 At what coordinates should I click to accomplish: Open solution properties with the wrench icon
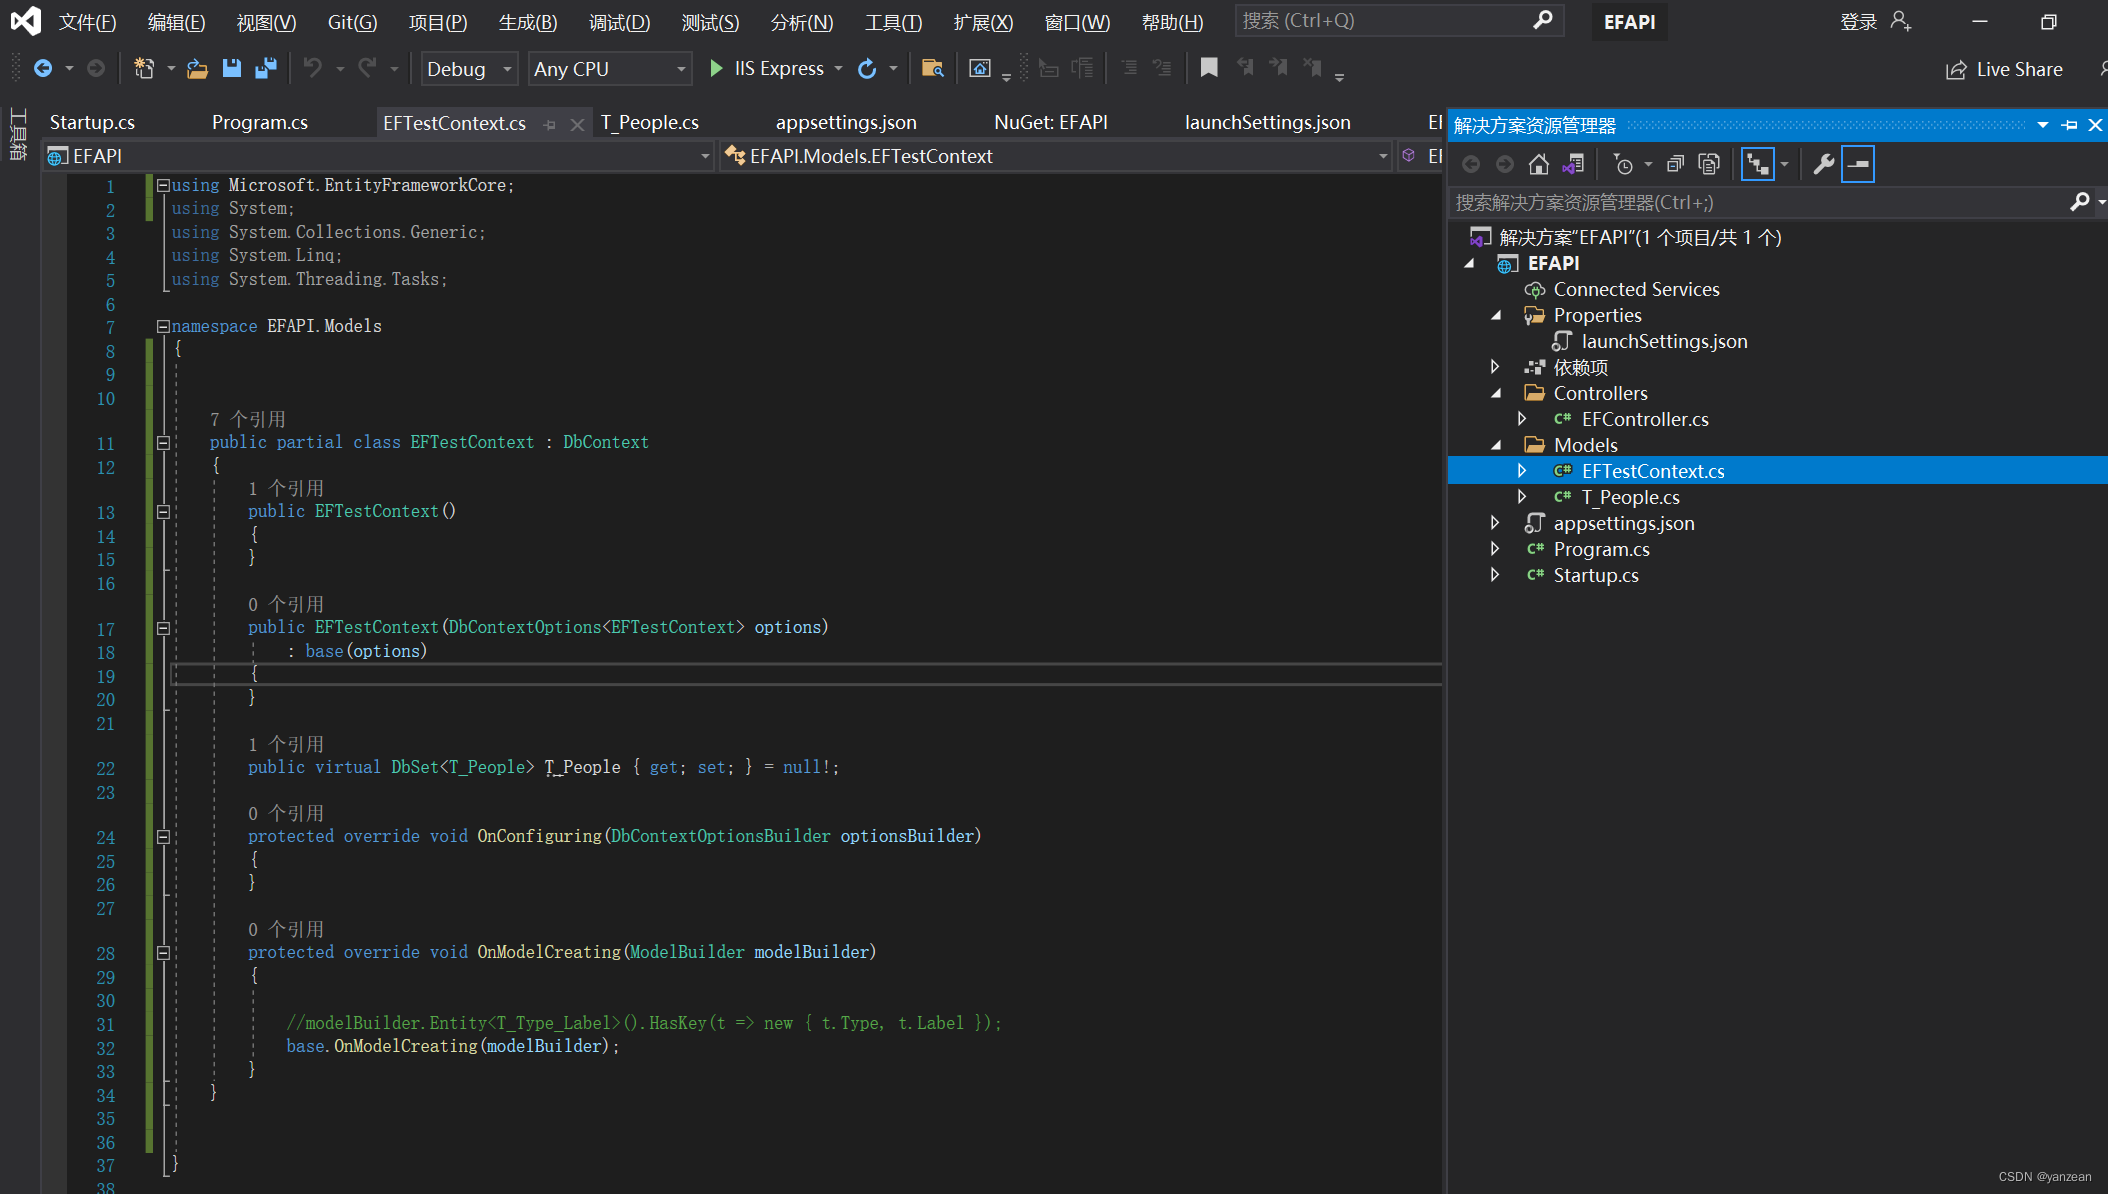[x=1823, y=164]
